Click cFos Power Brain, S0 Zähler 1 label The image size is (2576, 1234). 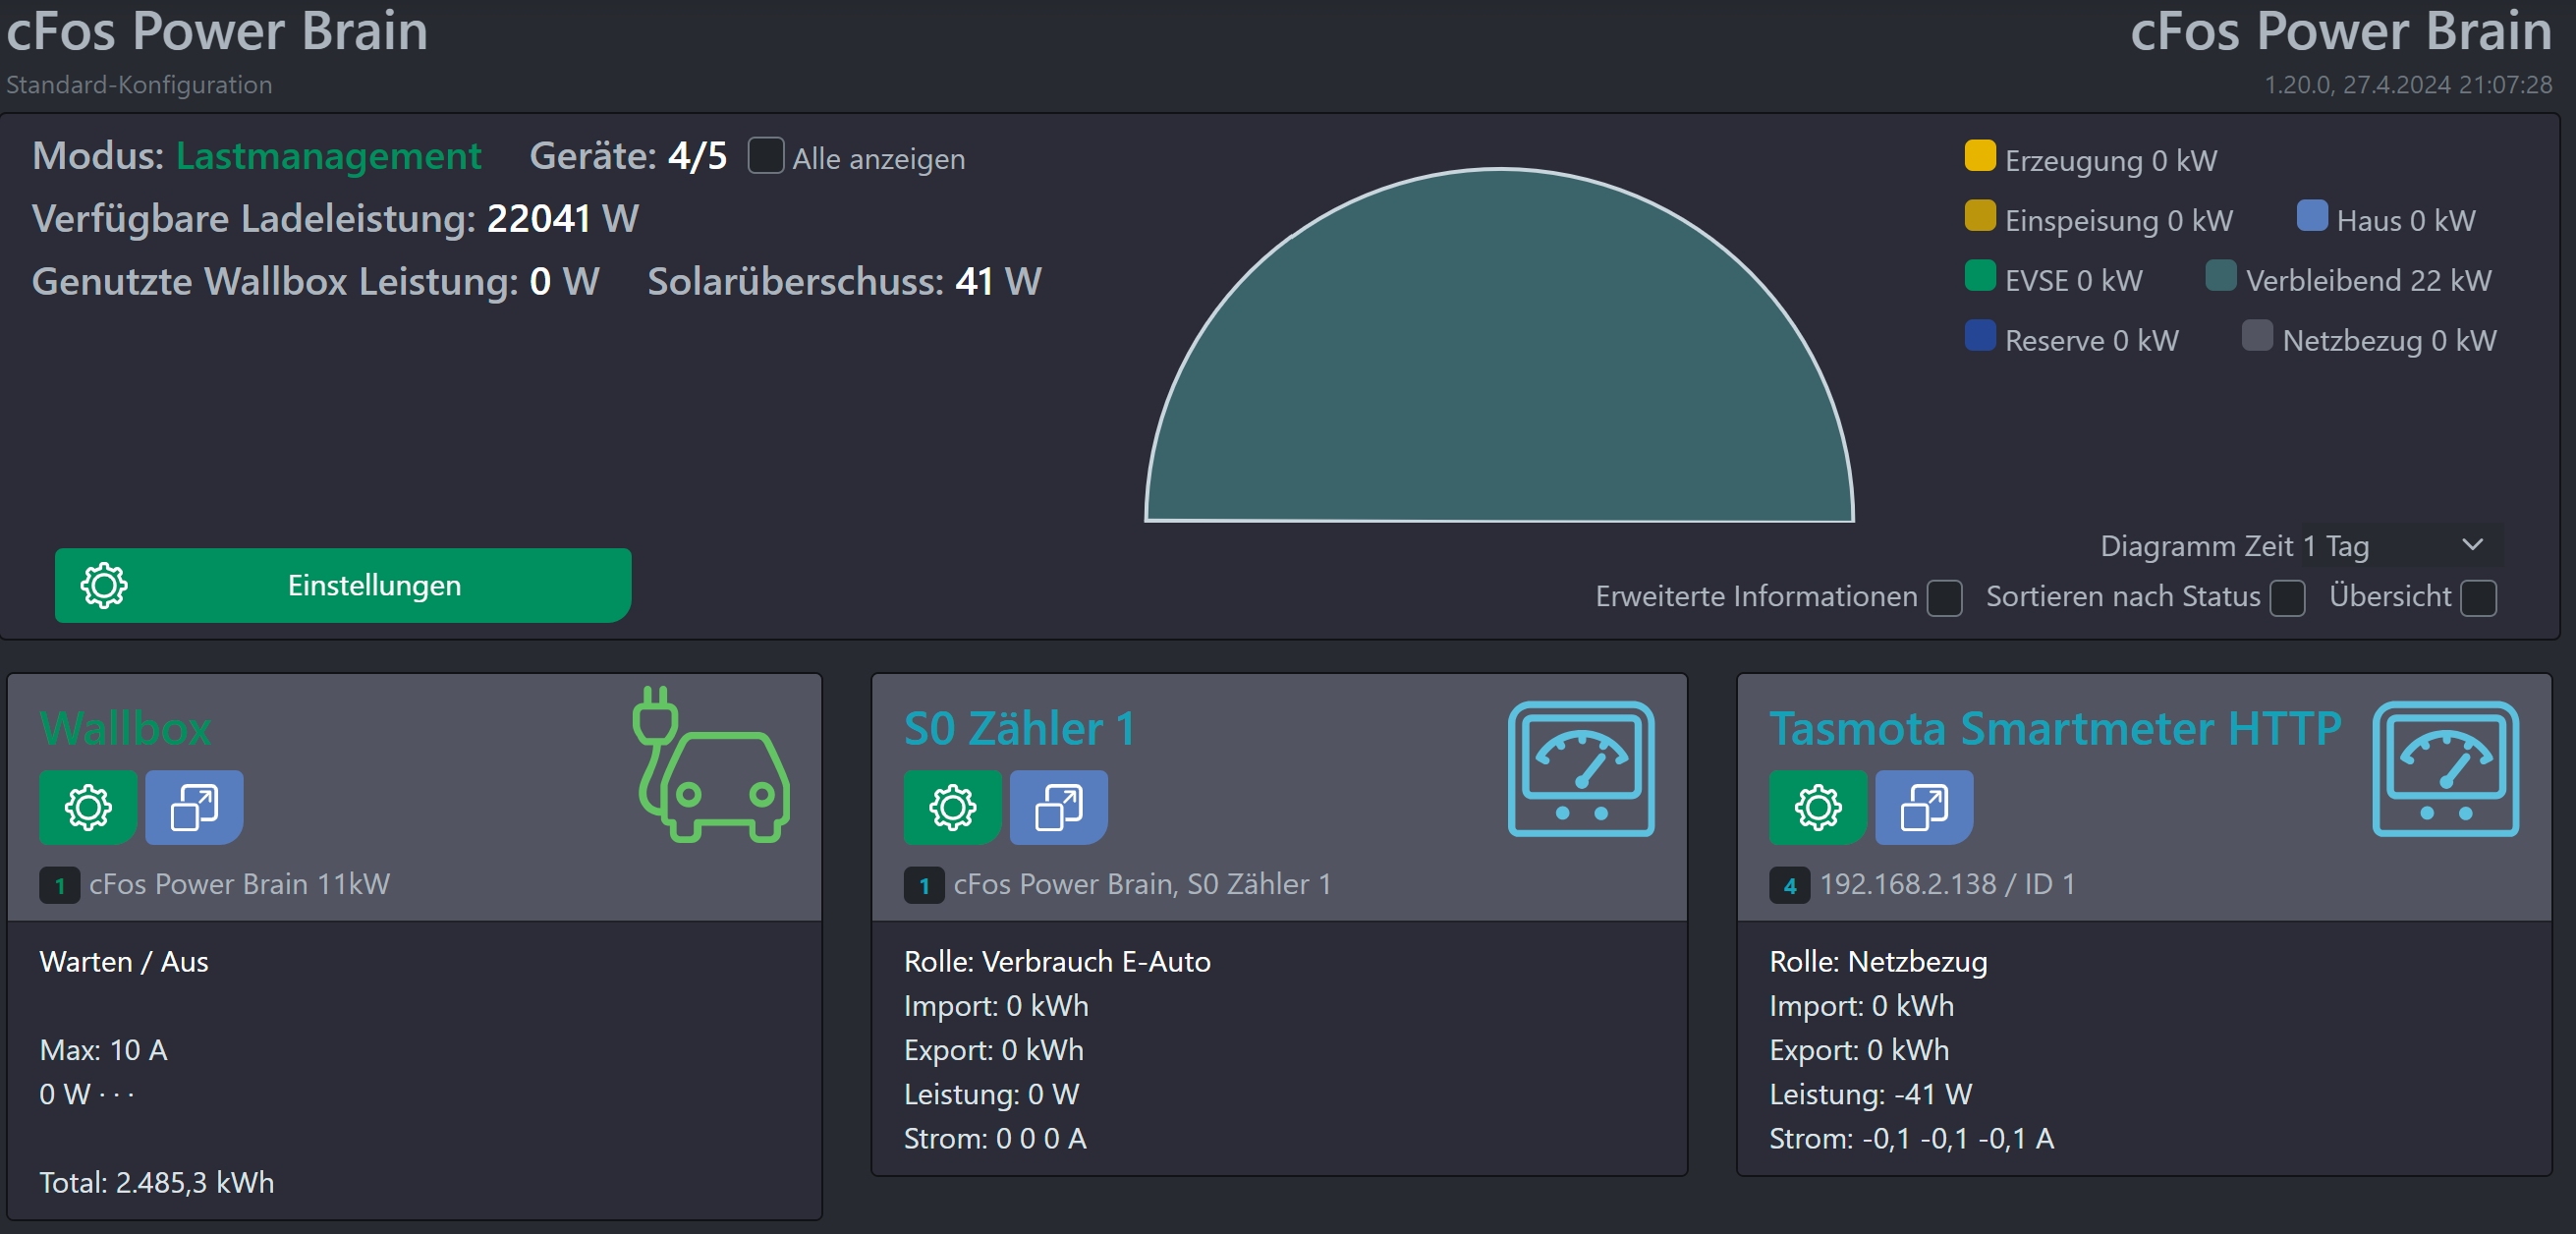(1142, 884)
